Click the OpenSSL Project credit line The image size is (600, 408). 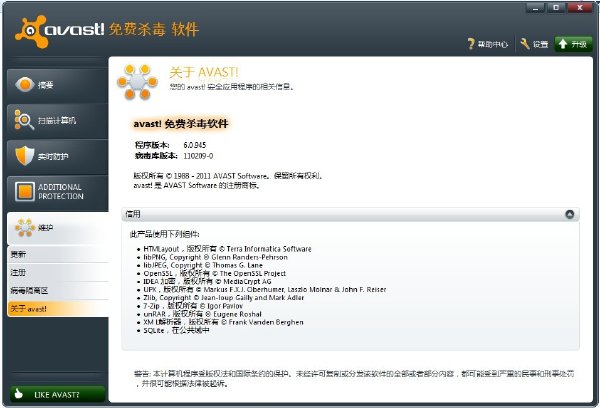pos(215,273)
